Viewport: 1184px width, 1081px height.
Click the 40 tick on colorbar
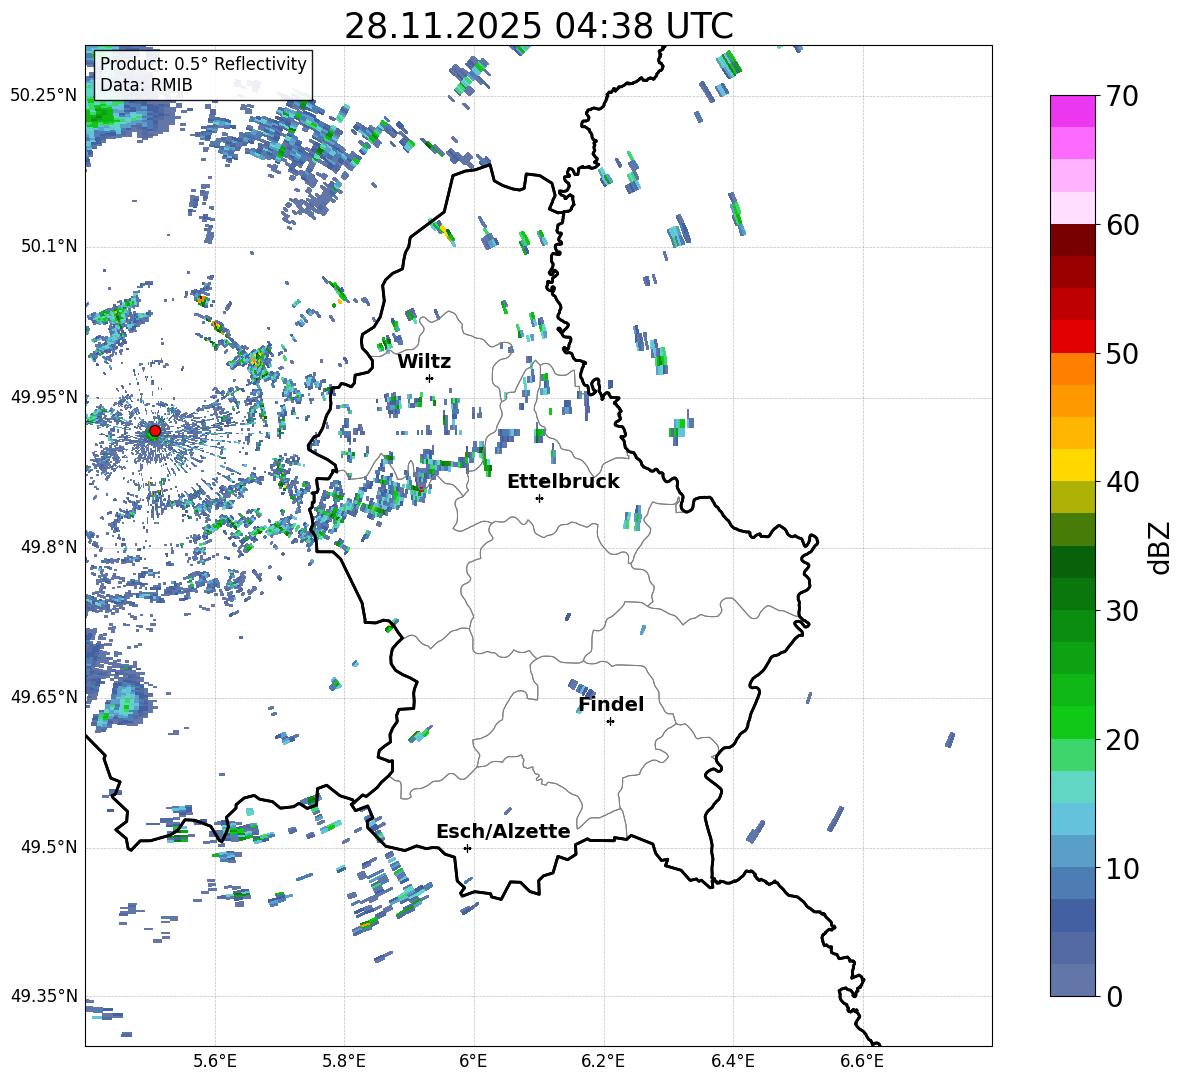pos(1121,482)
